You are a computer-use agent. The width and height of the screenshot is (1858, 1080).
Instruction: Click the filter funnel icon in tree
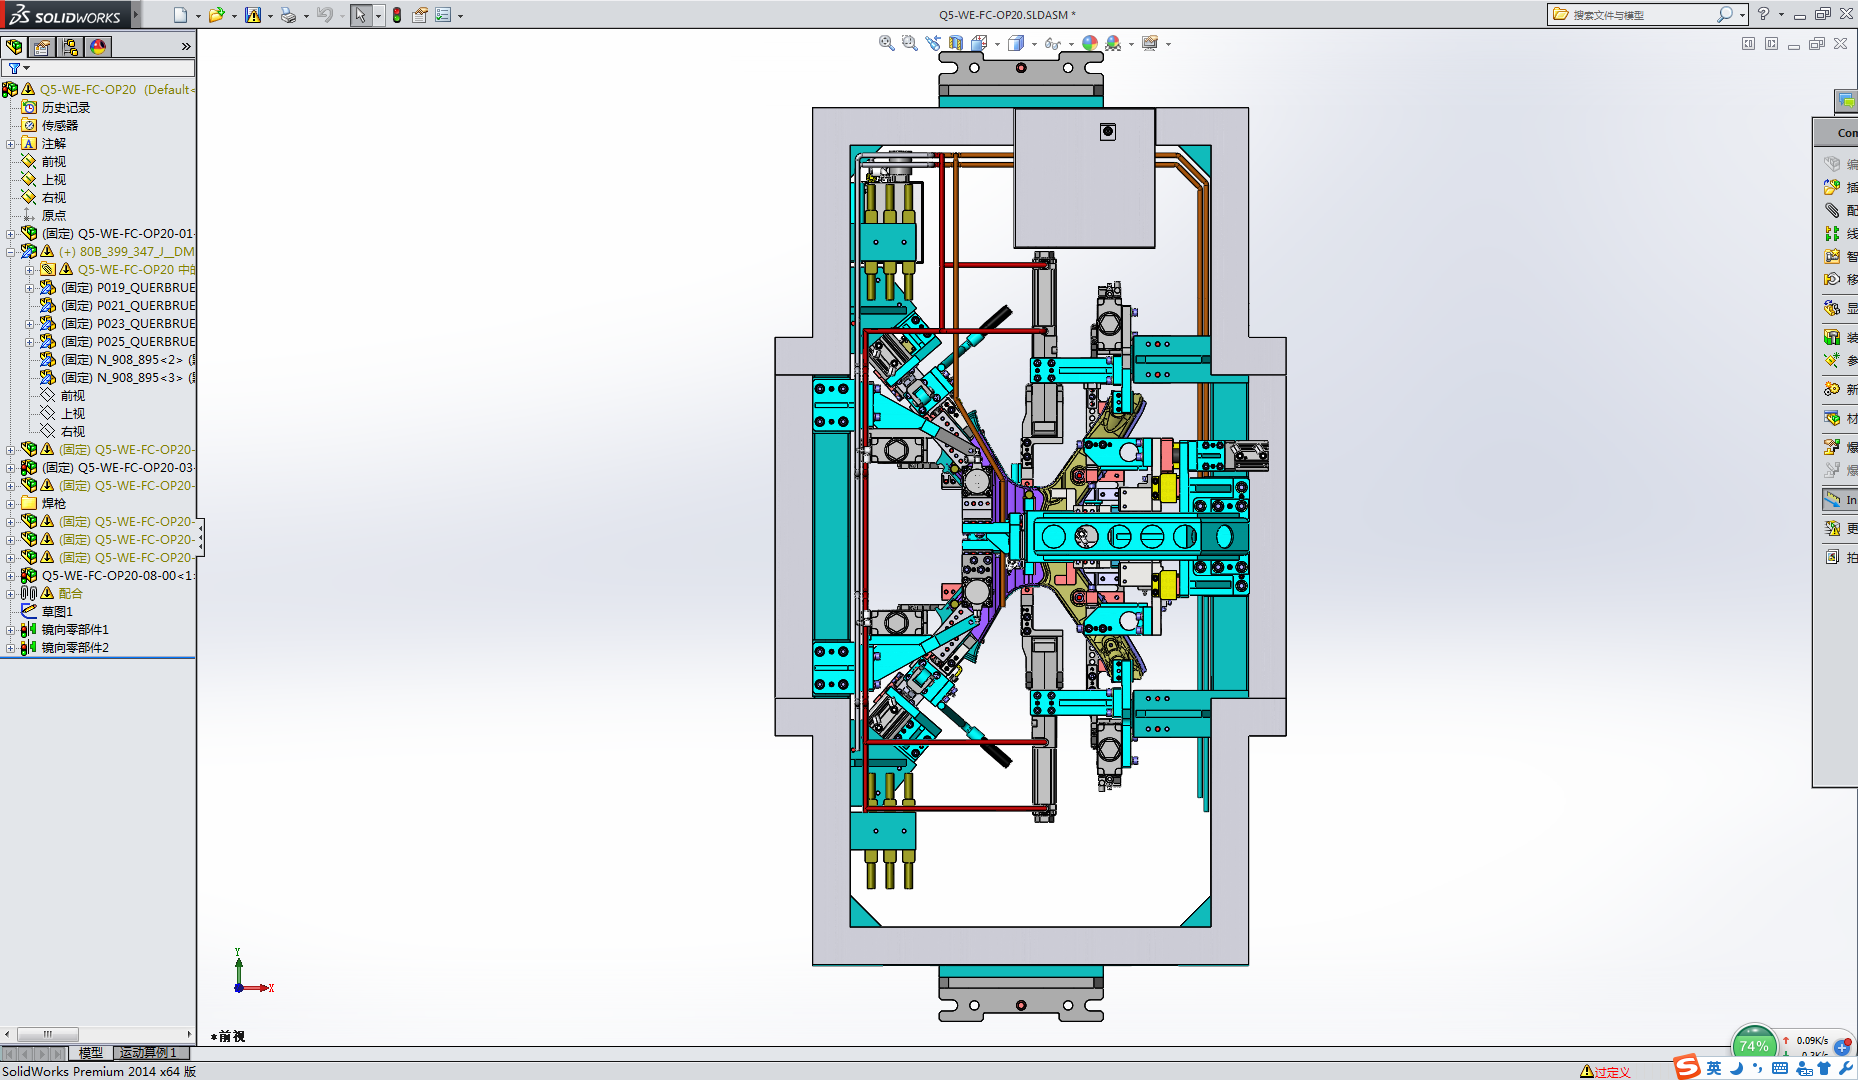(14, 68)
